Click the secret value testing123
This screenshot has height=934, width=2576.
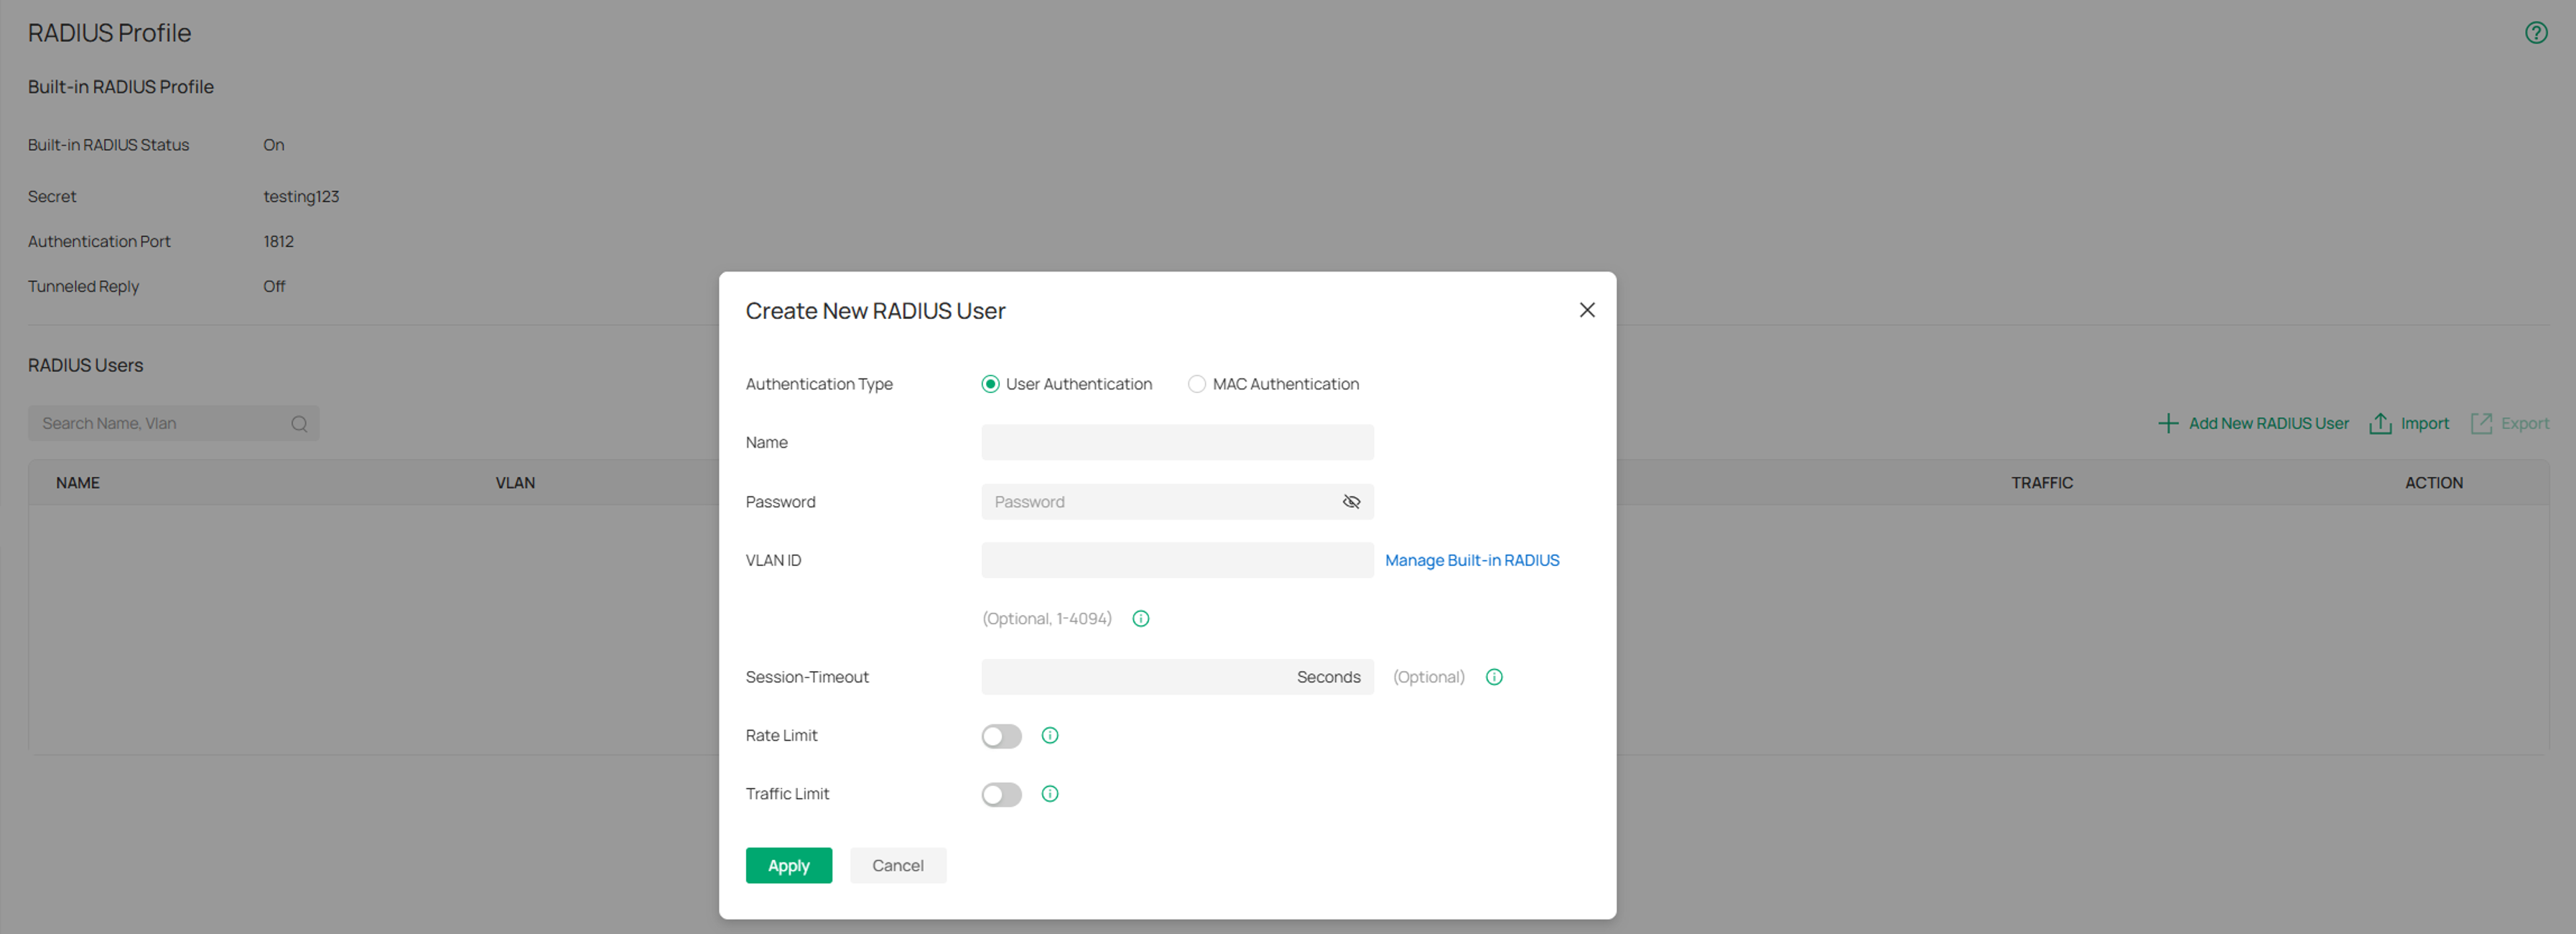point(301,197)
